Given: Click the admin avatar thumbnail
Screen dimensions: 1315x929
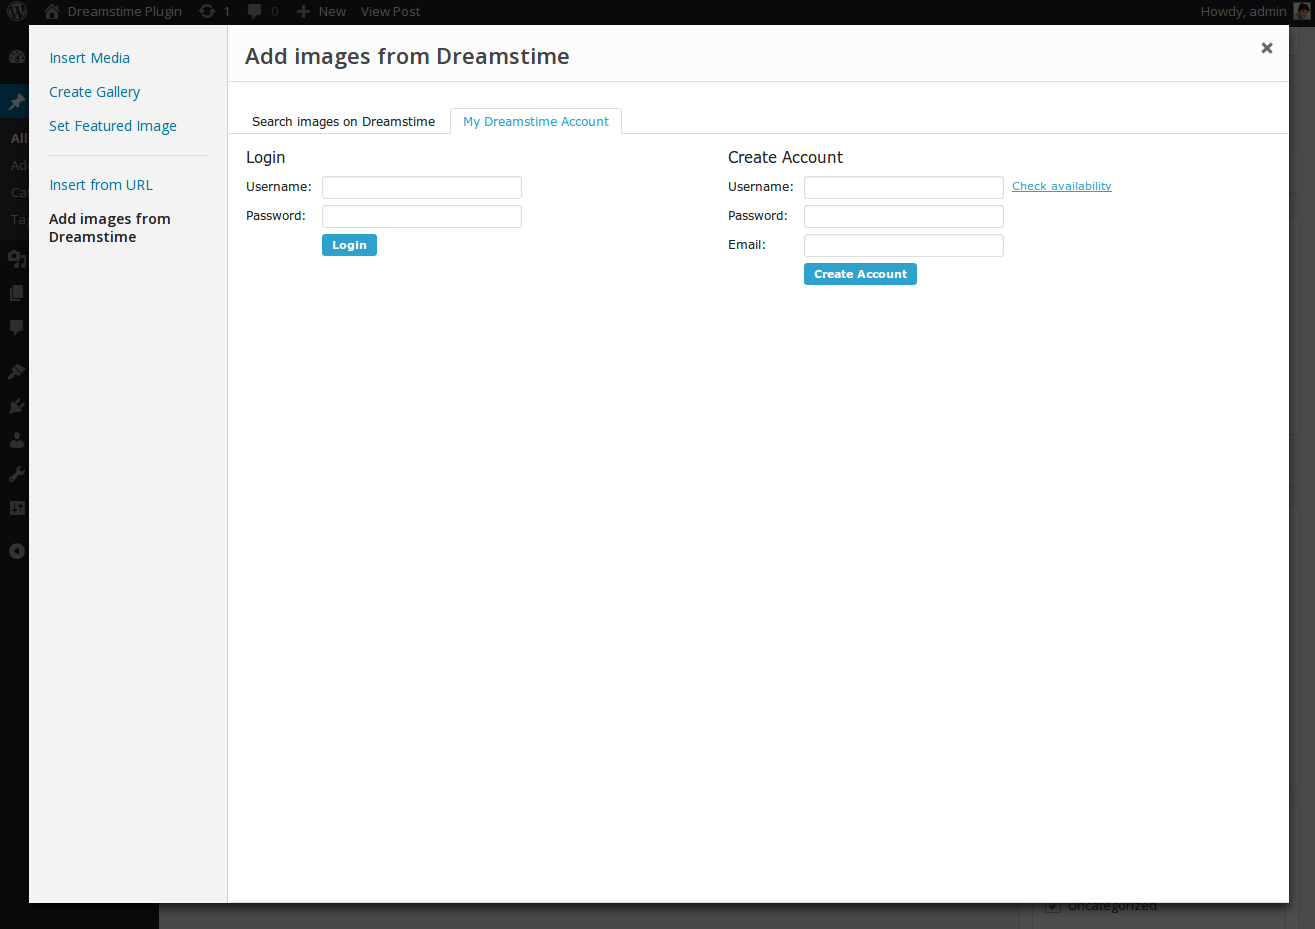Looking at the screenshot, I should [x=1301, y=11].
